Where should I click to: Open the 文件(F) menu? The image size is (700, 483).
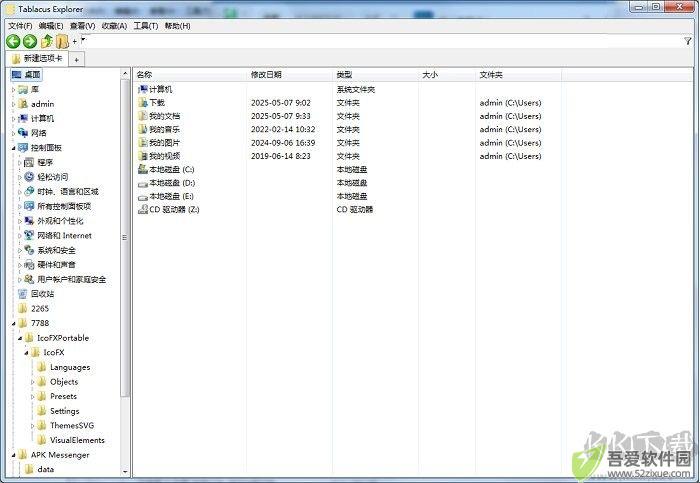coord(20,26)
